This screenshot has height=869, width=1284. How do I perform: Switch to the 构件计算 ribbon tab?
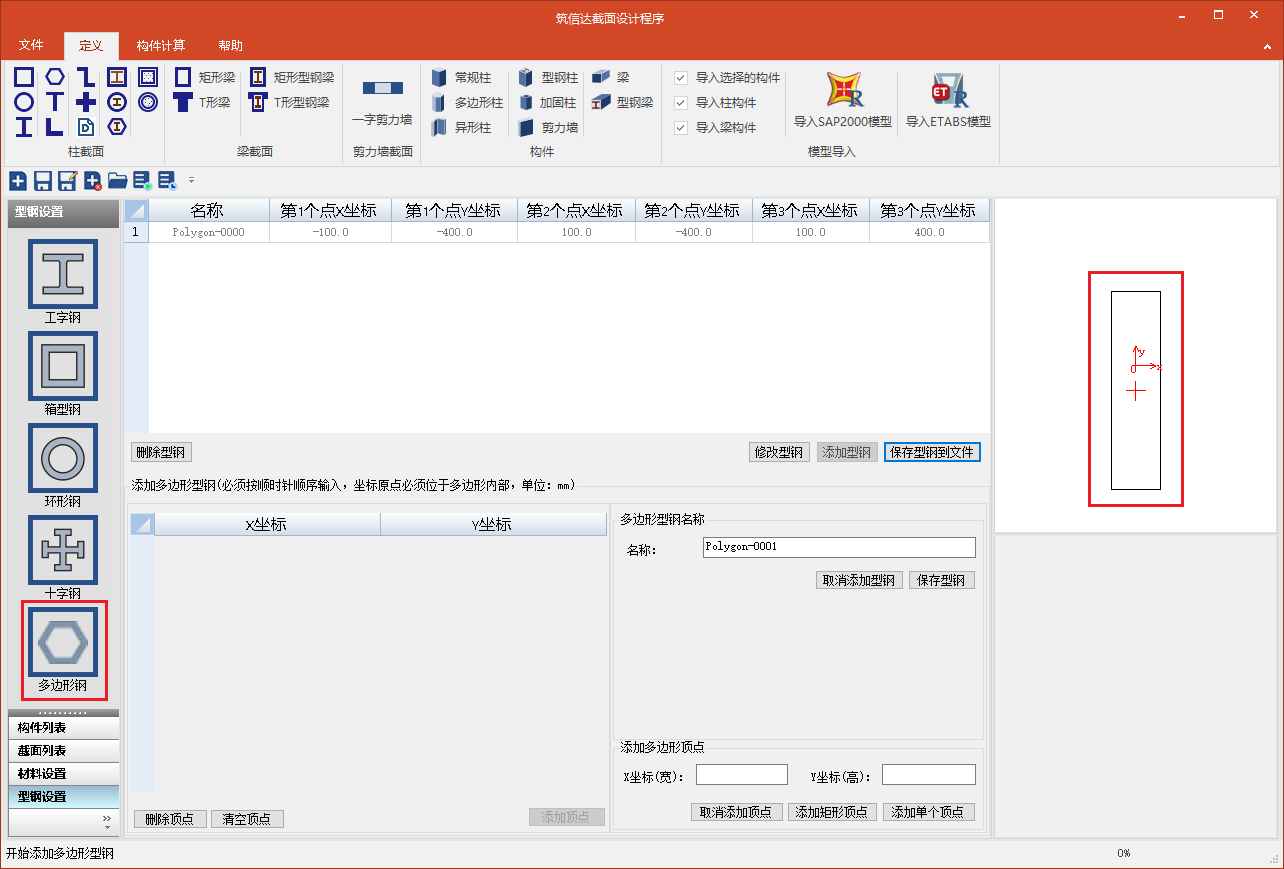[160, 46]
